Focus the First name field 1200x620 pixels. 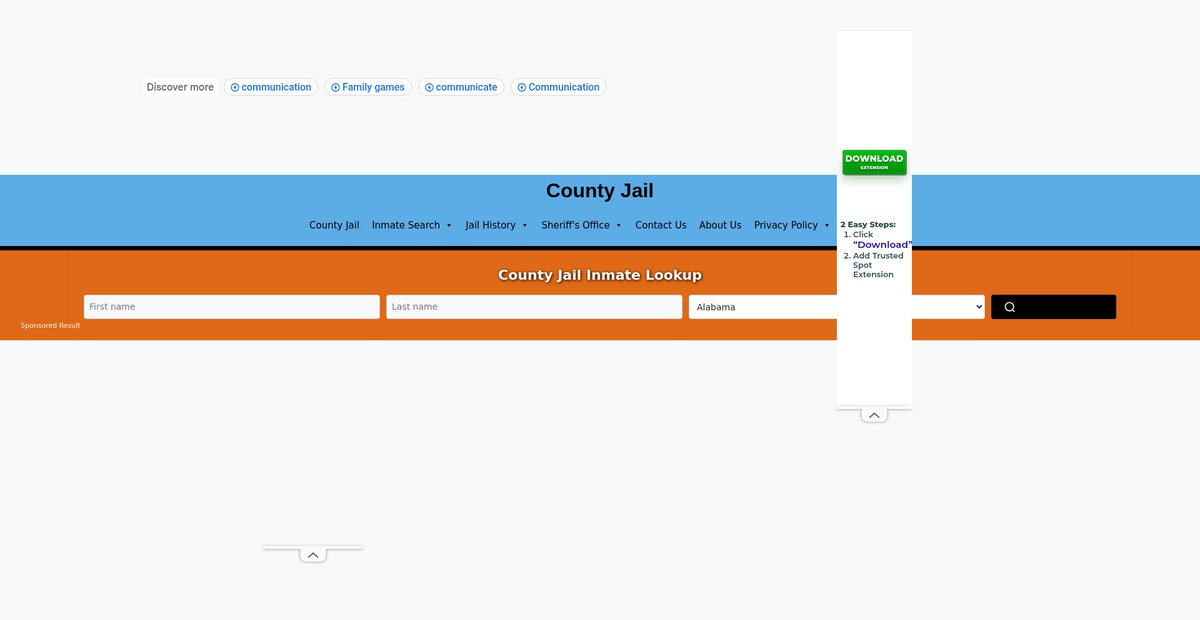click(232, 307)
